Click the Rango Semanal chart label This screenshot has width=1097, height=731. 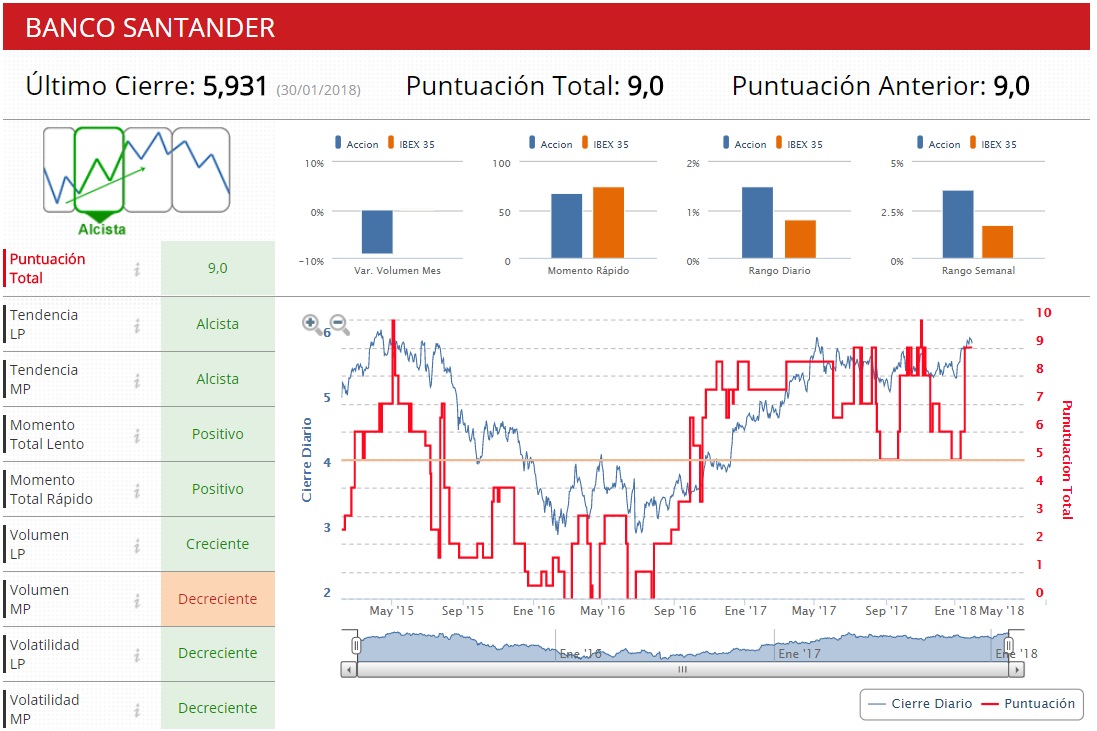[978, 271]
